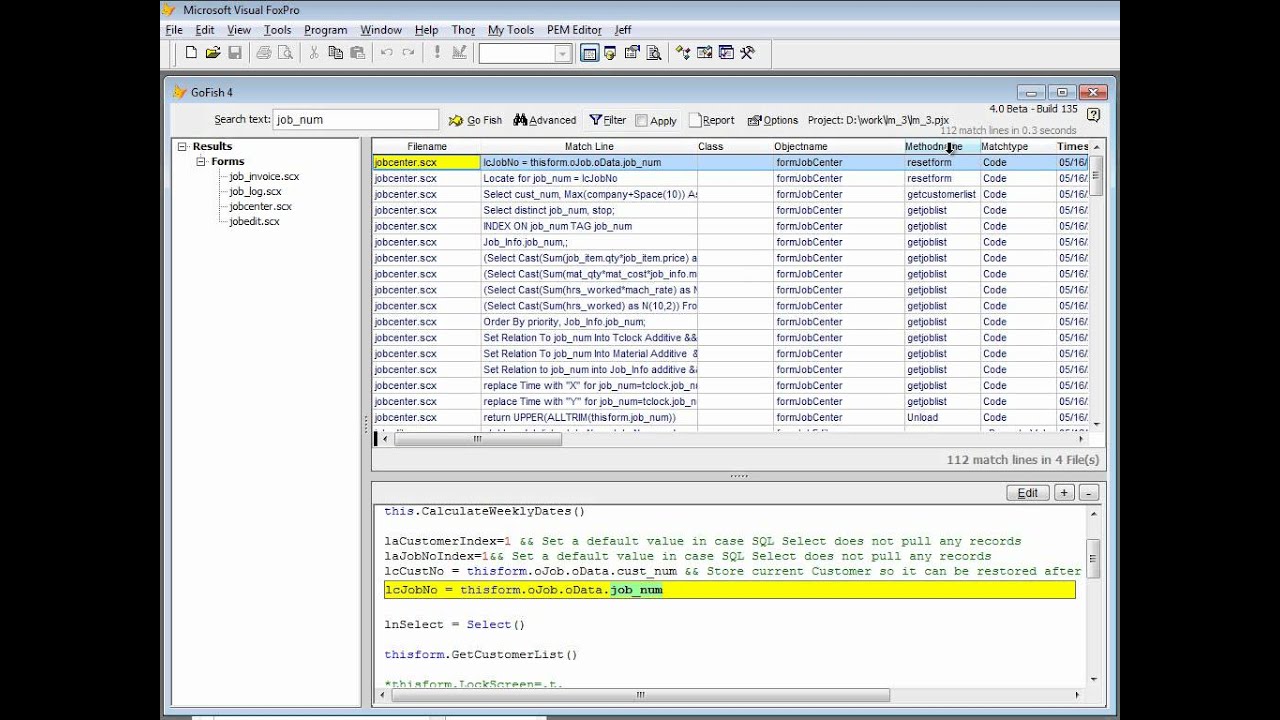The height and width of the screenshot is (720, 1280).
Task: Open the Tools menu
Action: tap(278, 30)
